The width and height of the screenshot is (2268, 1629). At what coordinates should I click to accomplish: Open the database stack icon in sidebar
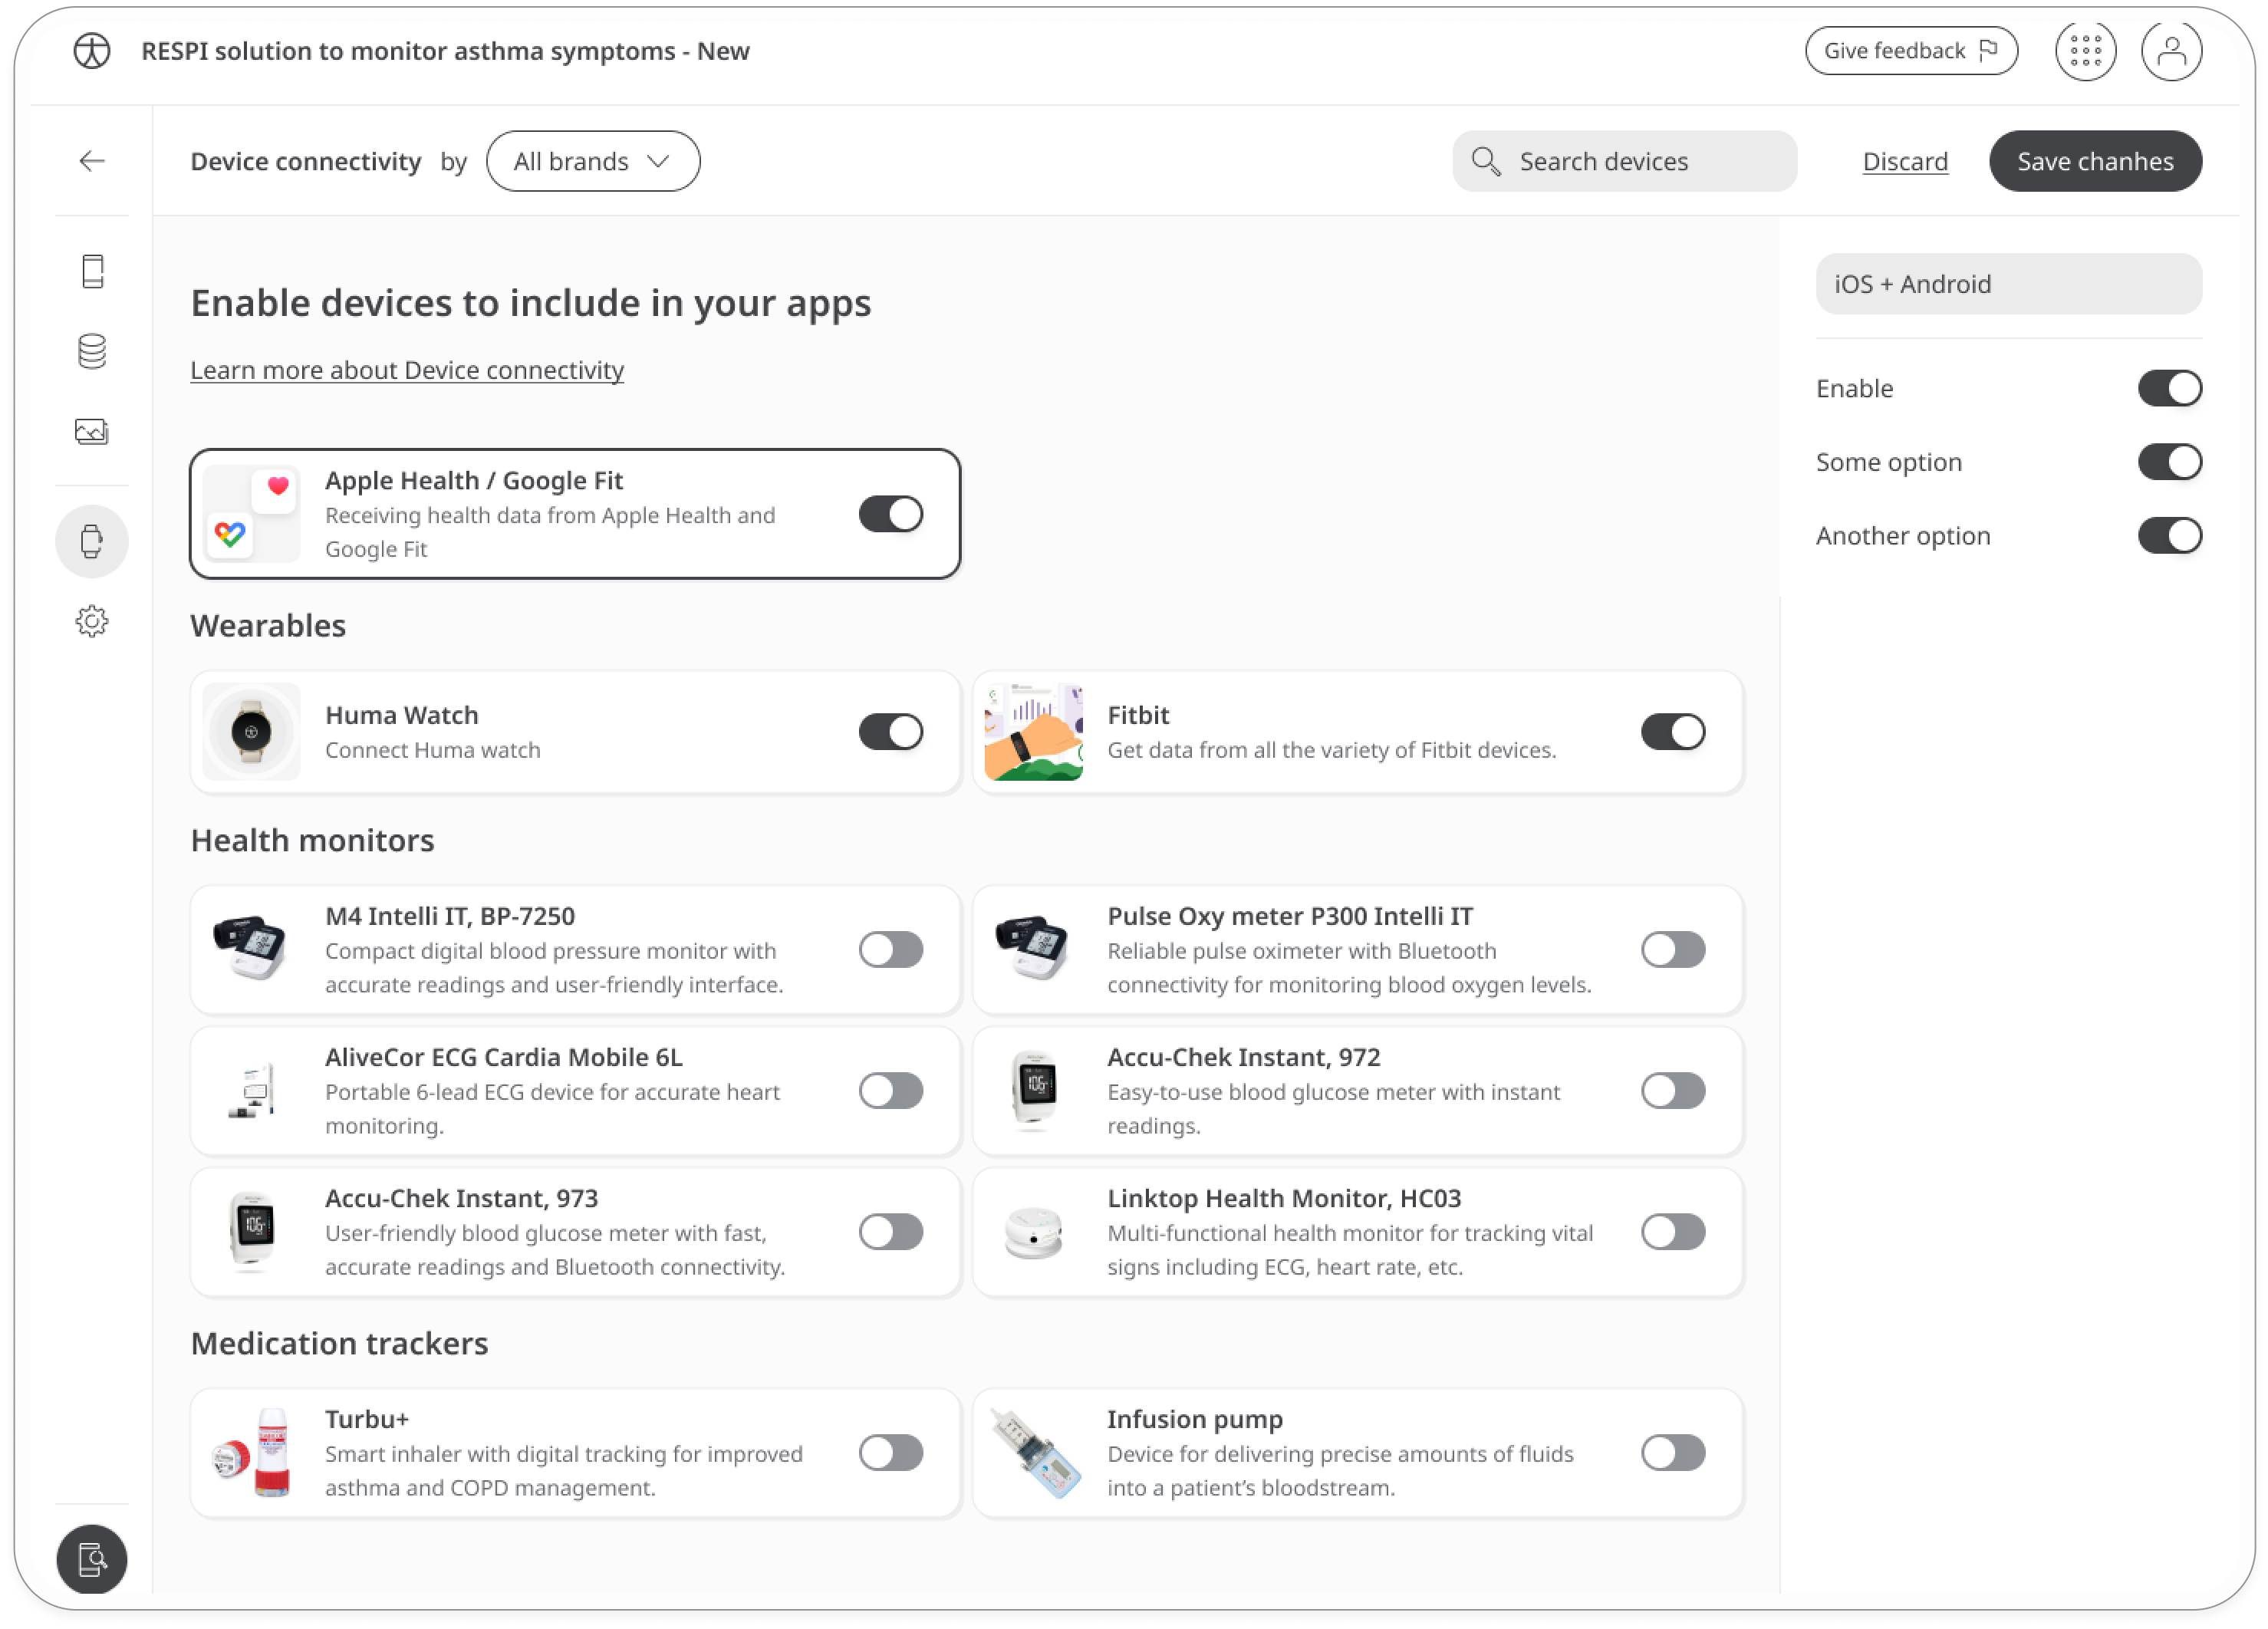[92, 351]
